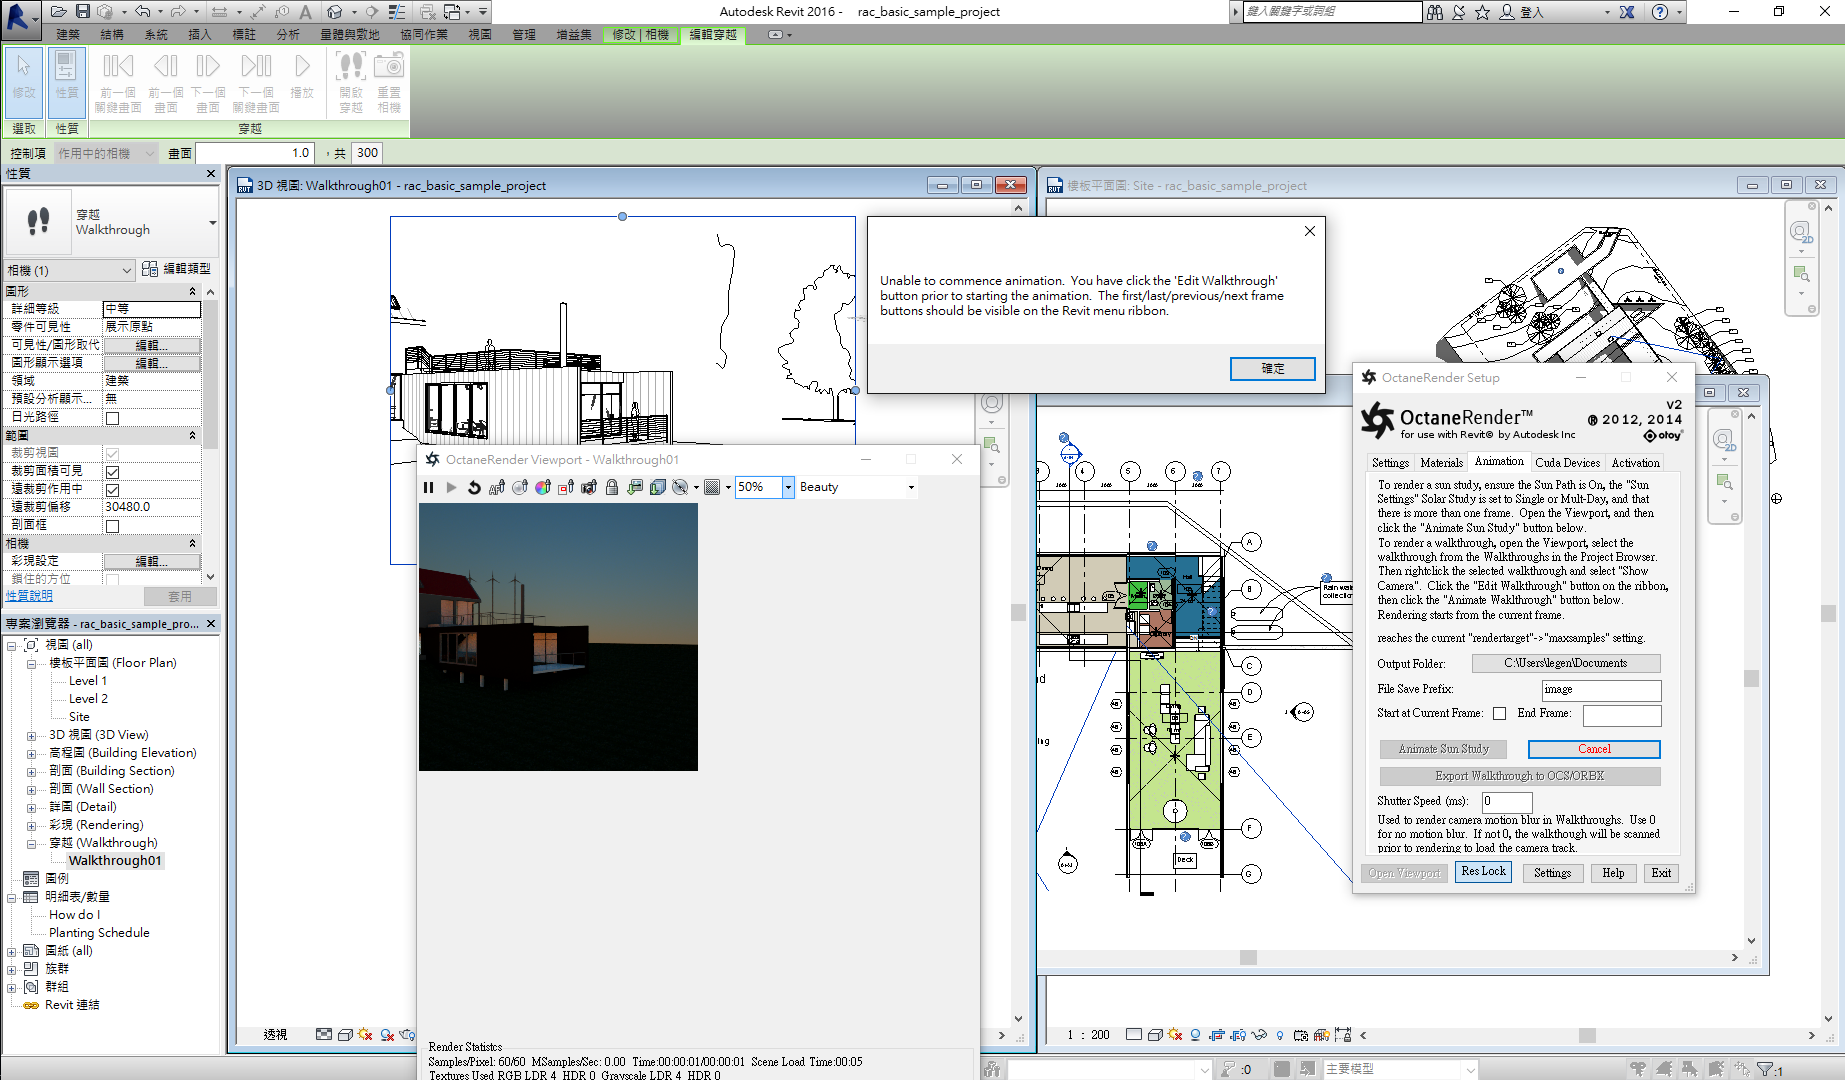Screen dimensions: 1845x1080
Task: Switch to the Materials tab in OctaneRender Setup
Action: (1441, 462)
